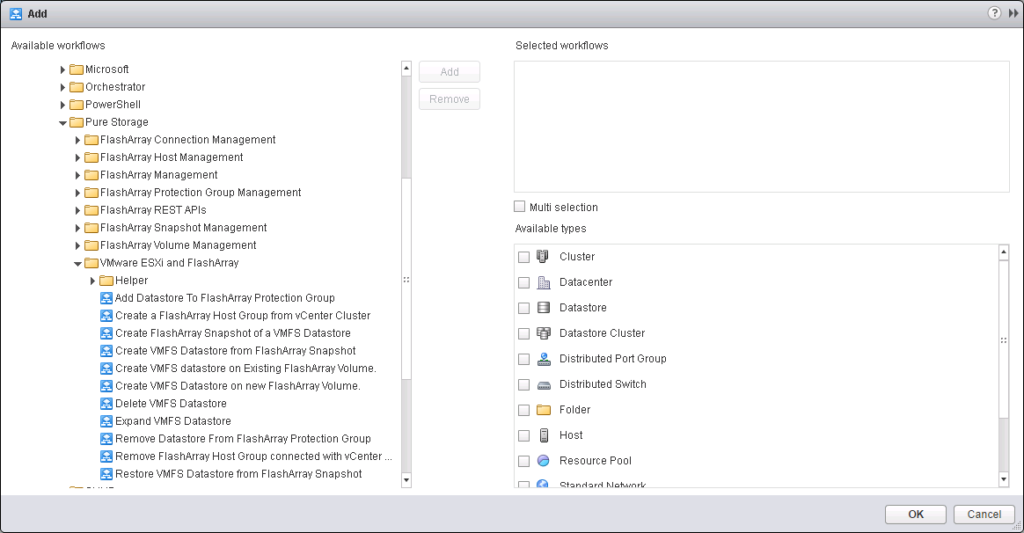Click the OK button

pos(916,514)
